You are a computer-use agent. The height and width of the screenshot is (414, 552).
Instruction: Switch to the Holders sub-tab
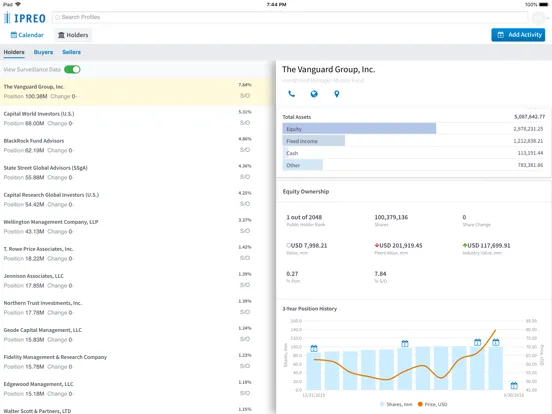(14, 52)
